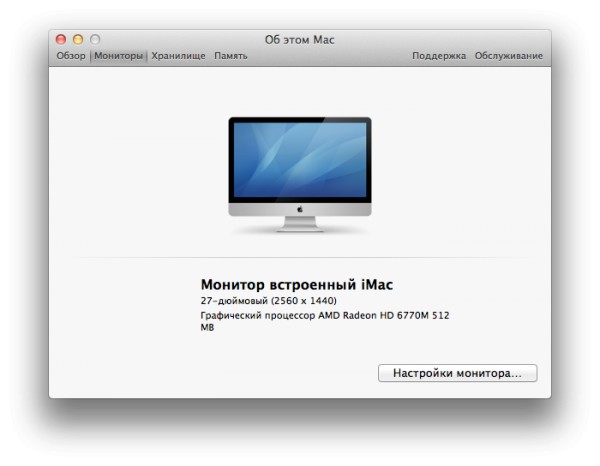Click the iMac display image
The width and height of the screenshot is (600, 466).
click(x=300, y=174)
